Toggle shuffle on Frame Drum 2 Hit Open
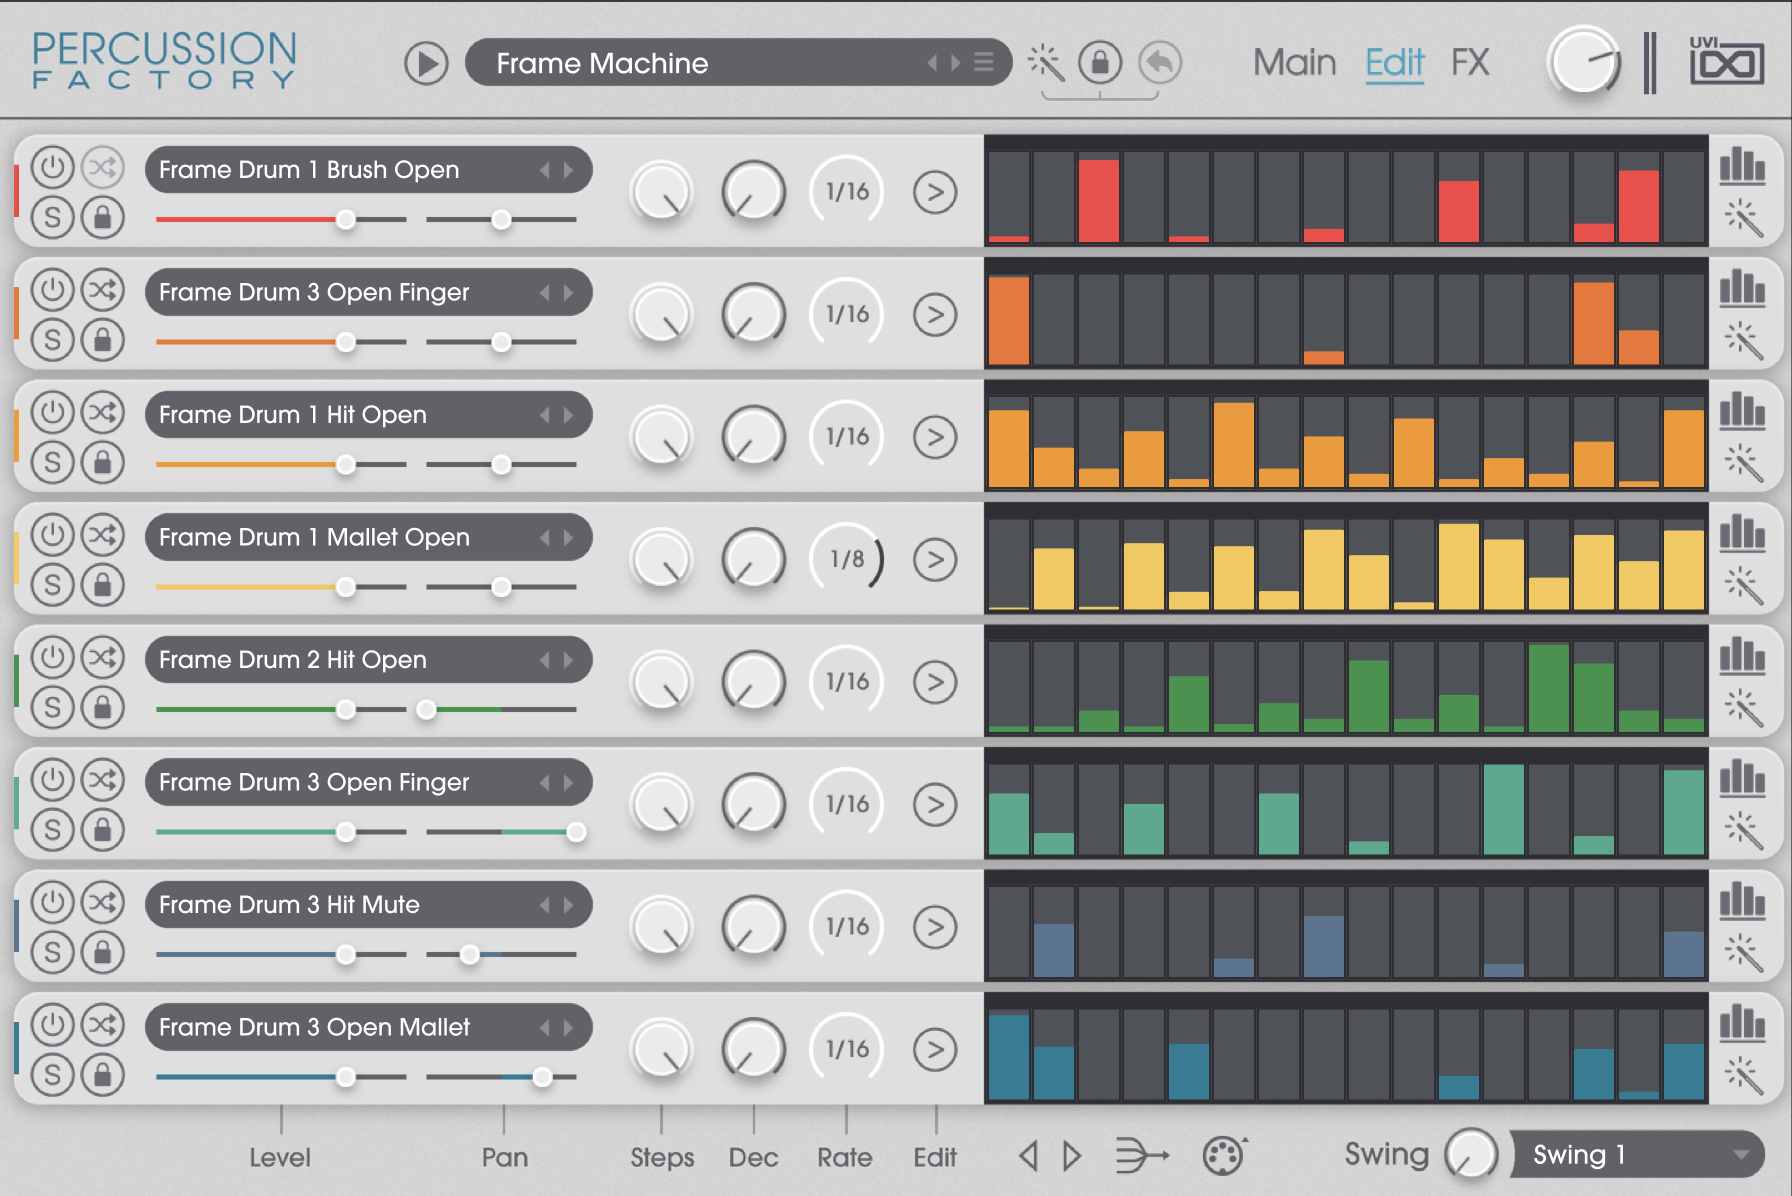Image resolution: width=1792 pixels, height=1196 pixels. click(103, 657)
